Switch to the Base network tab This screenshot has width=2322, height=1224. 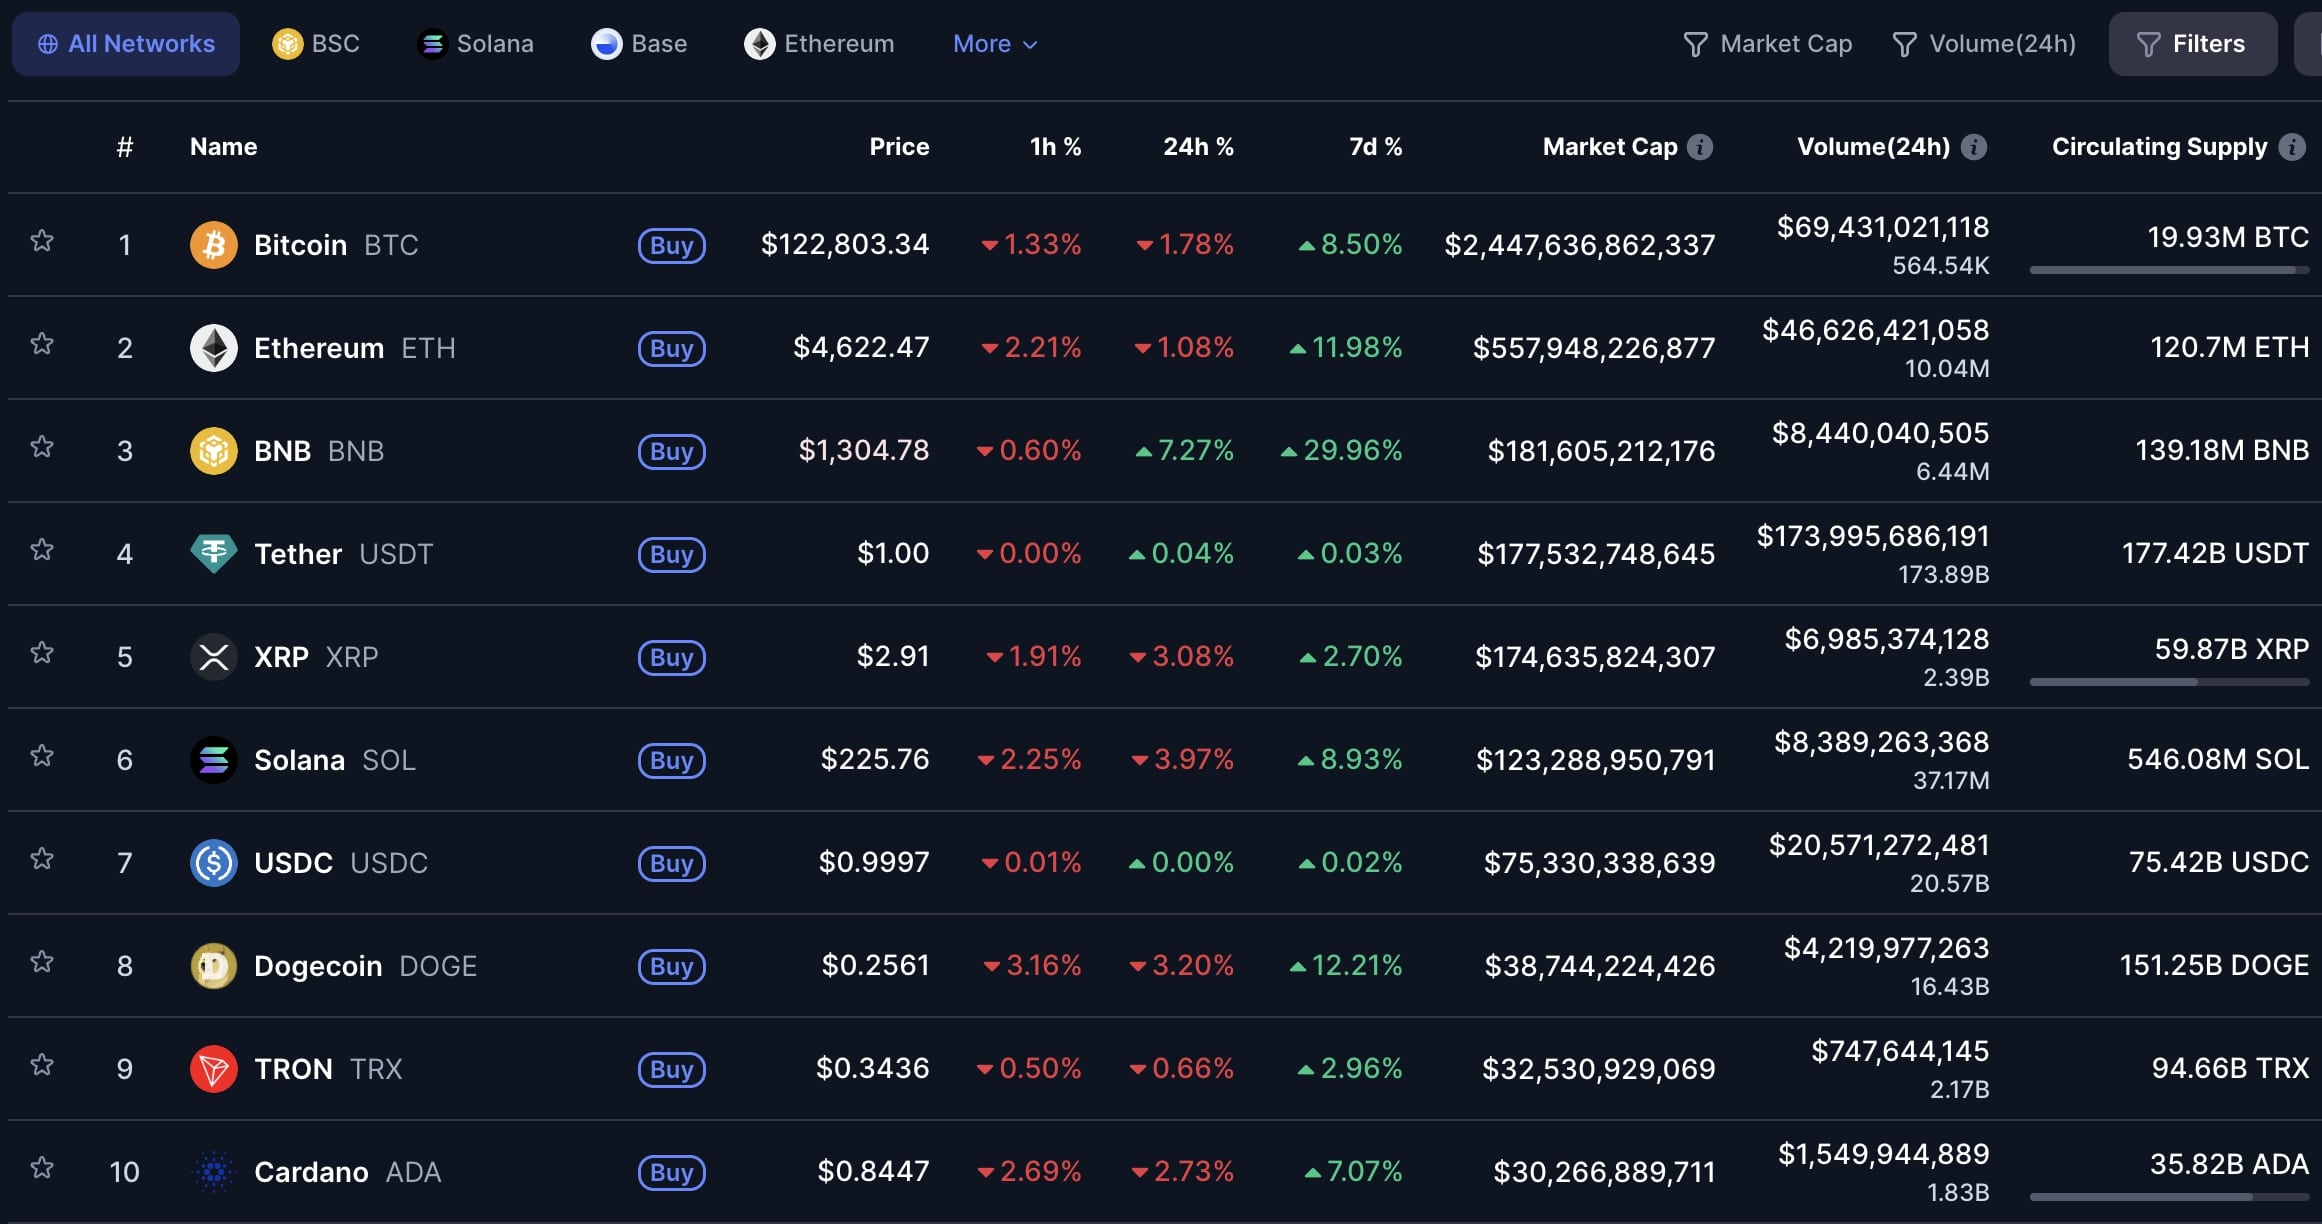tap(639, 44)
